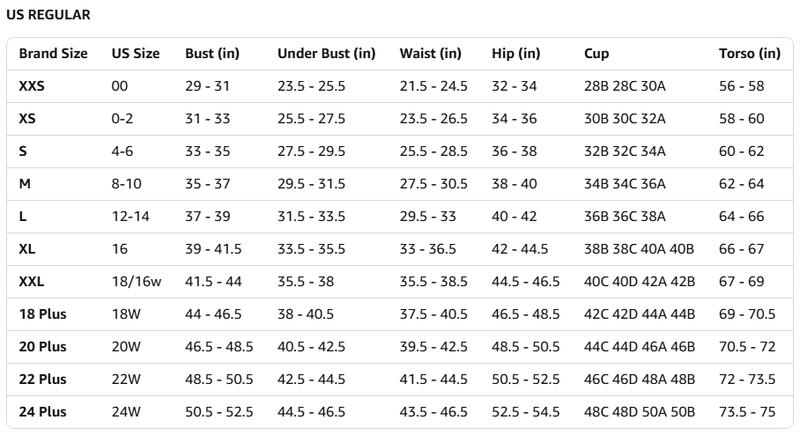The height and width of the screenshot is (435, 800).
Task: Select the Brand Size column header
Action: pos(53,54)
